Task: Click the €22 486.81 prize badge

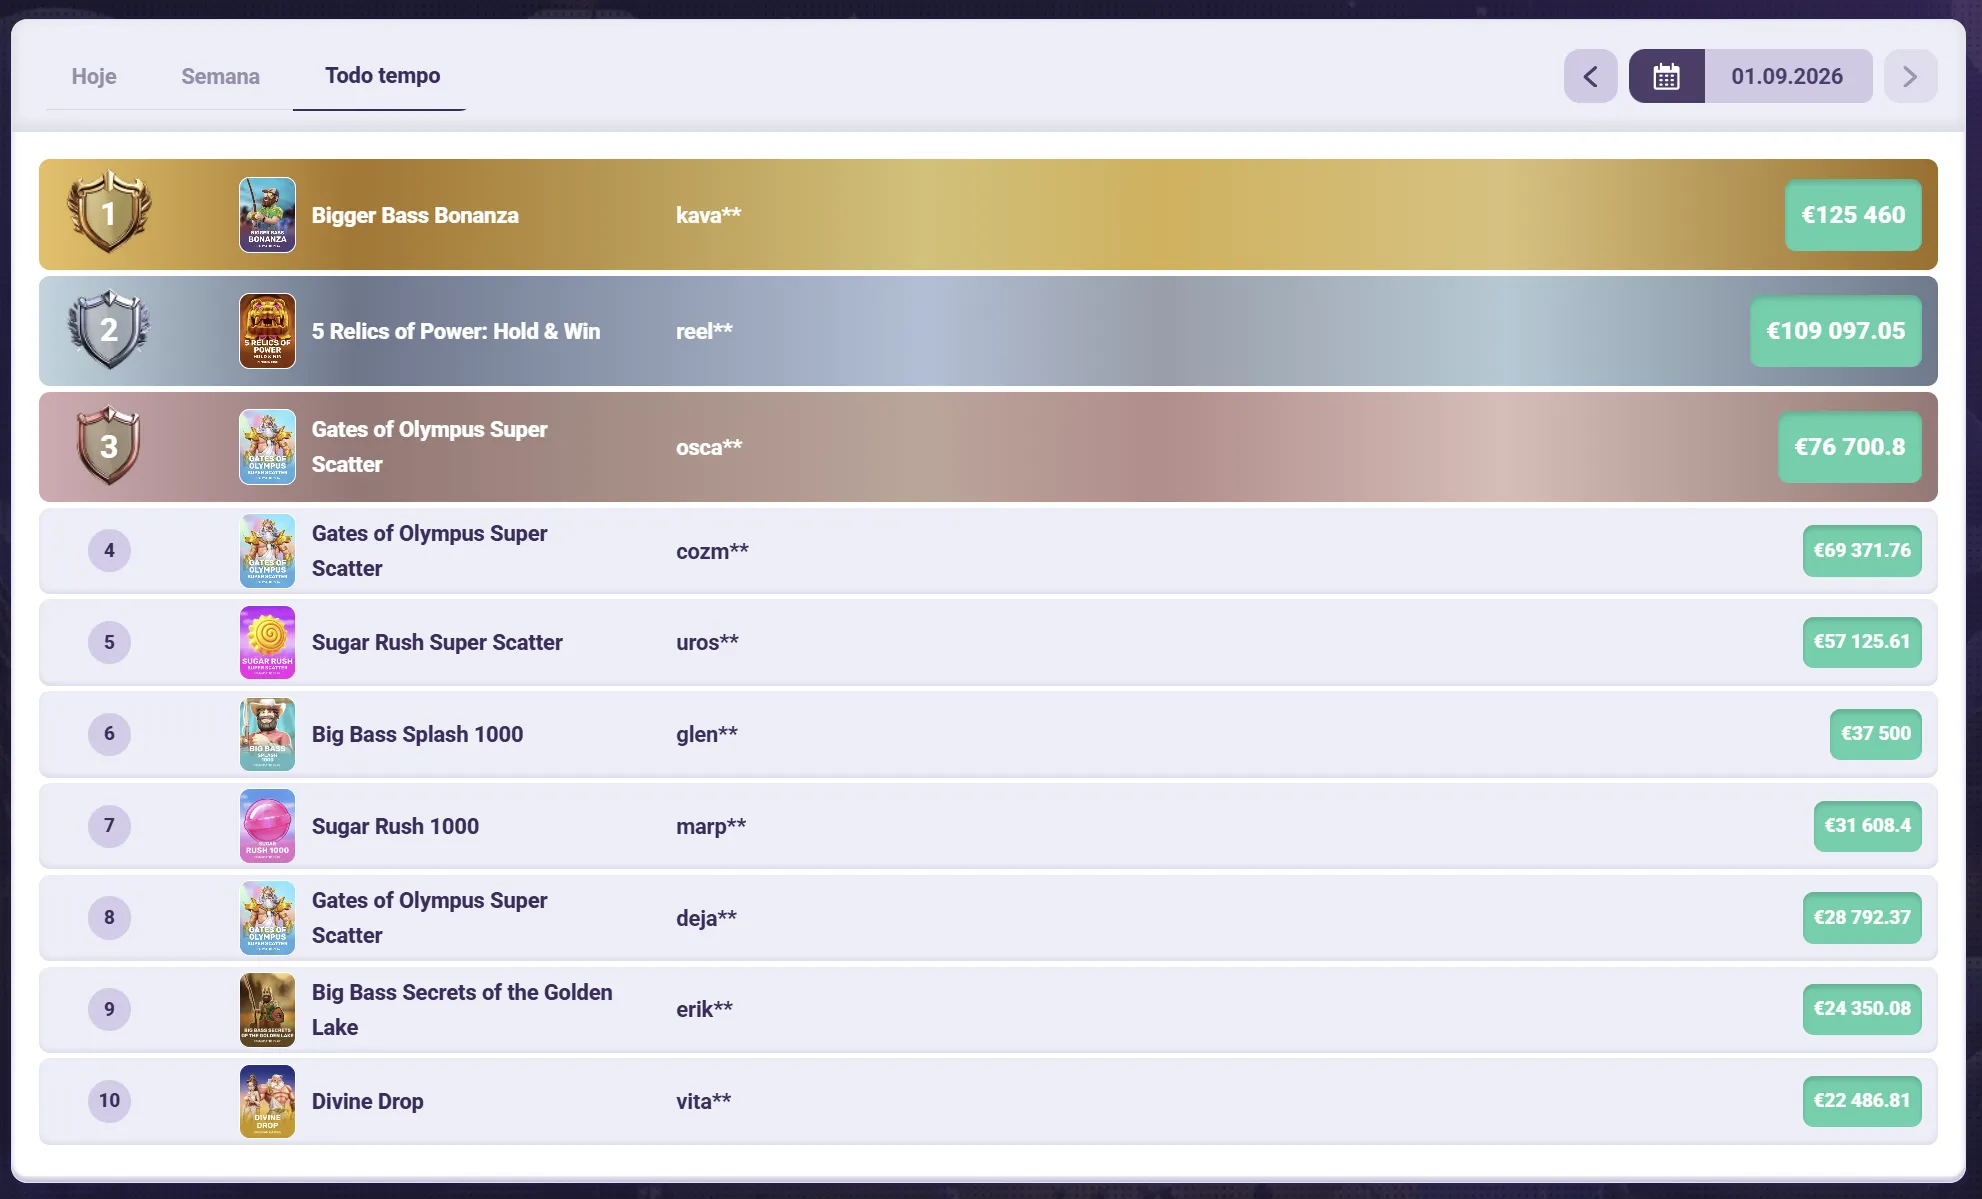Action: click(x=1862, y=1101)
